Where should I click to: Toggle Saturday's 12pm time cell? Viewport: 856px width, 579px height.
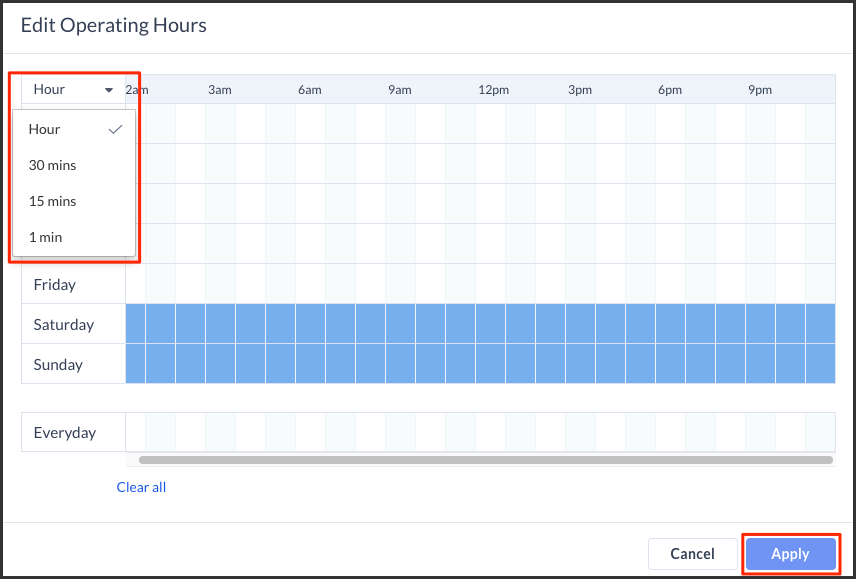click(x=490, y=324)
